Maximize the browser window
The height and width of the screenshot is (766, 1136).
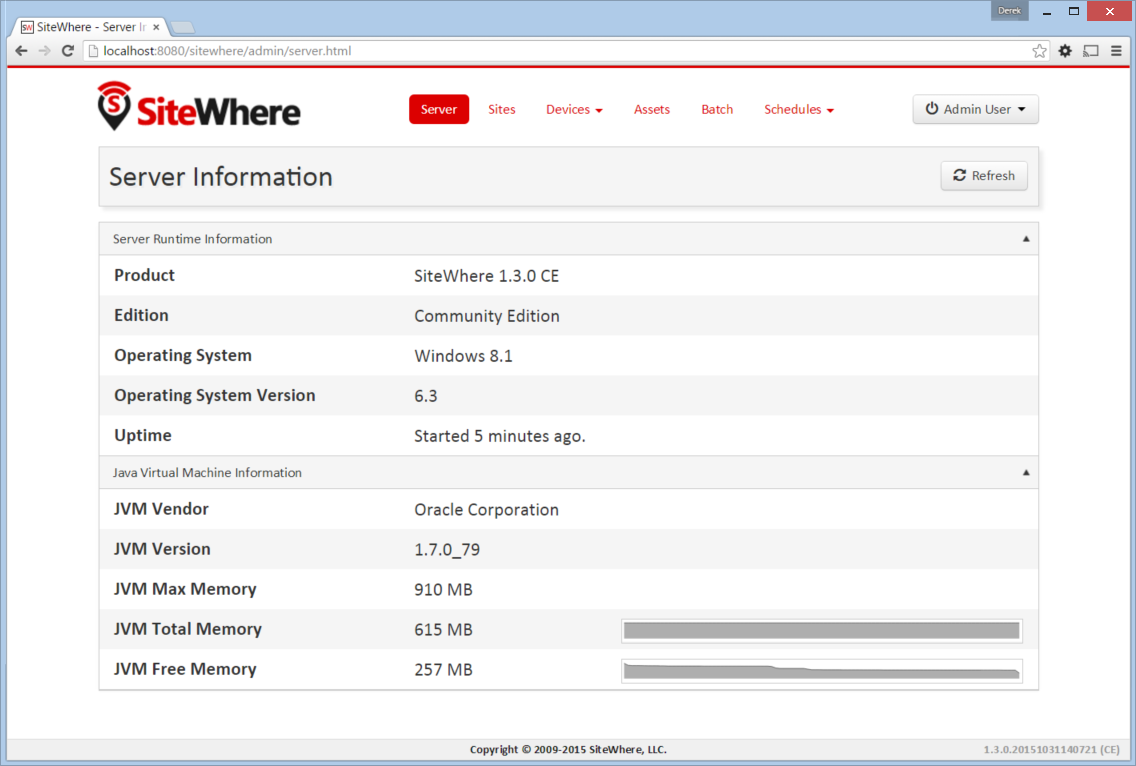point(1074,11)
